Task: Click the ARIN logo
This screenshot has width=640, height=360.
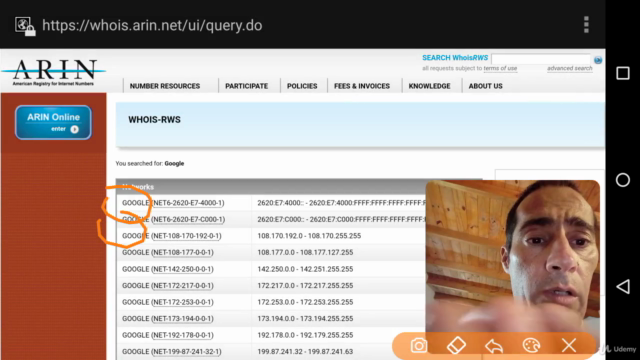Action: point(53,72)
